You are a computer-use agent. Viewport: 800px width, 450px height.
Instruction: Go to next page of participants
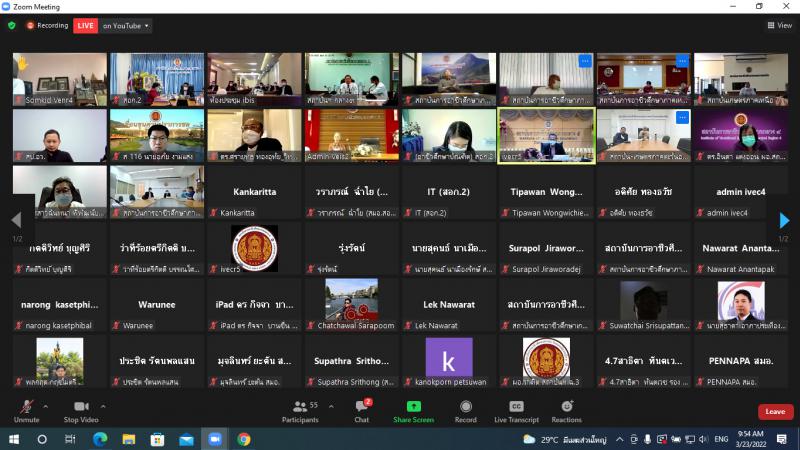click(784, 220)
